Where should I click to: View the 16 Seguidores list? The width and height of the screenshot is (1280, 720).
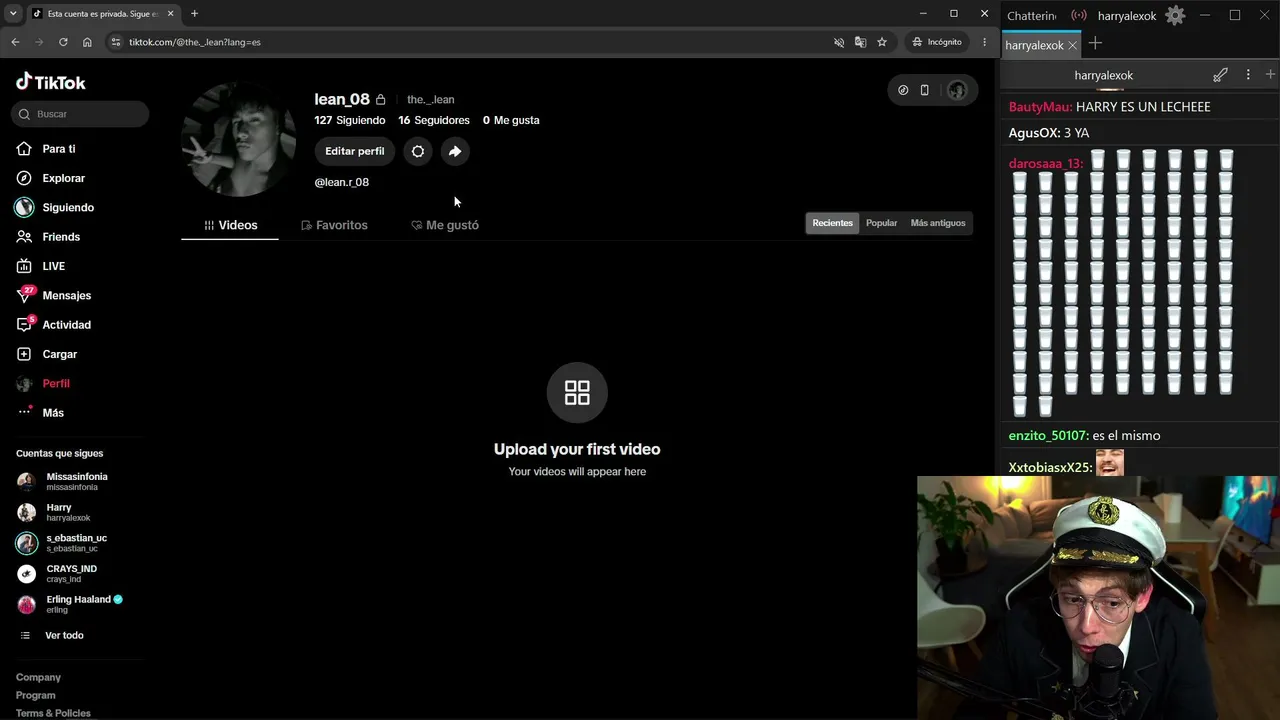pyautogui.click(x=434, y=120)
